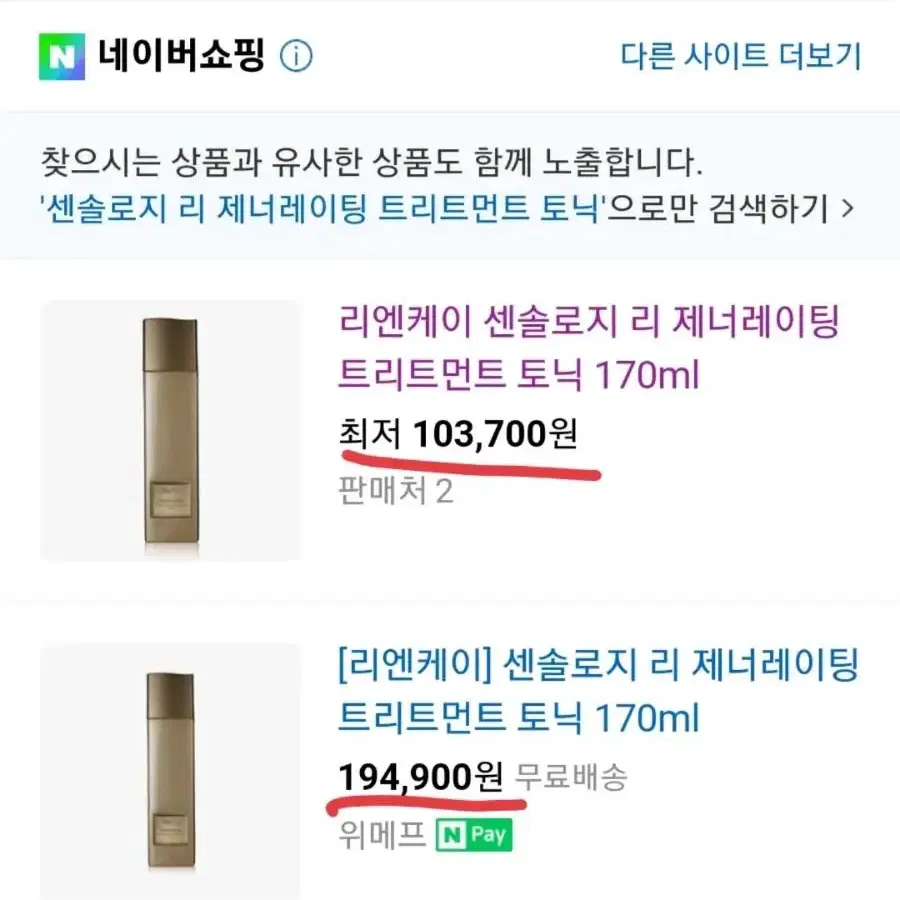Open 다른 사이트 더보기 link

741,56
